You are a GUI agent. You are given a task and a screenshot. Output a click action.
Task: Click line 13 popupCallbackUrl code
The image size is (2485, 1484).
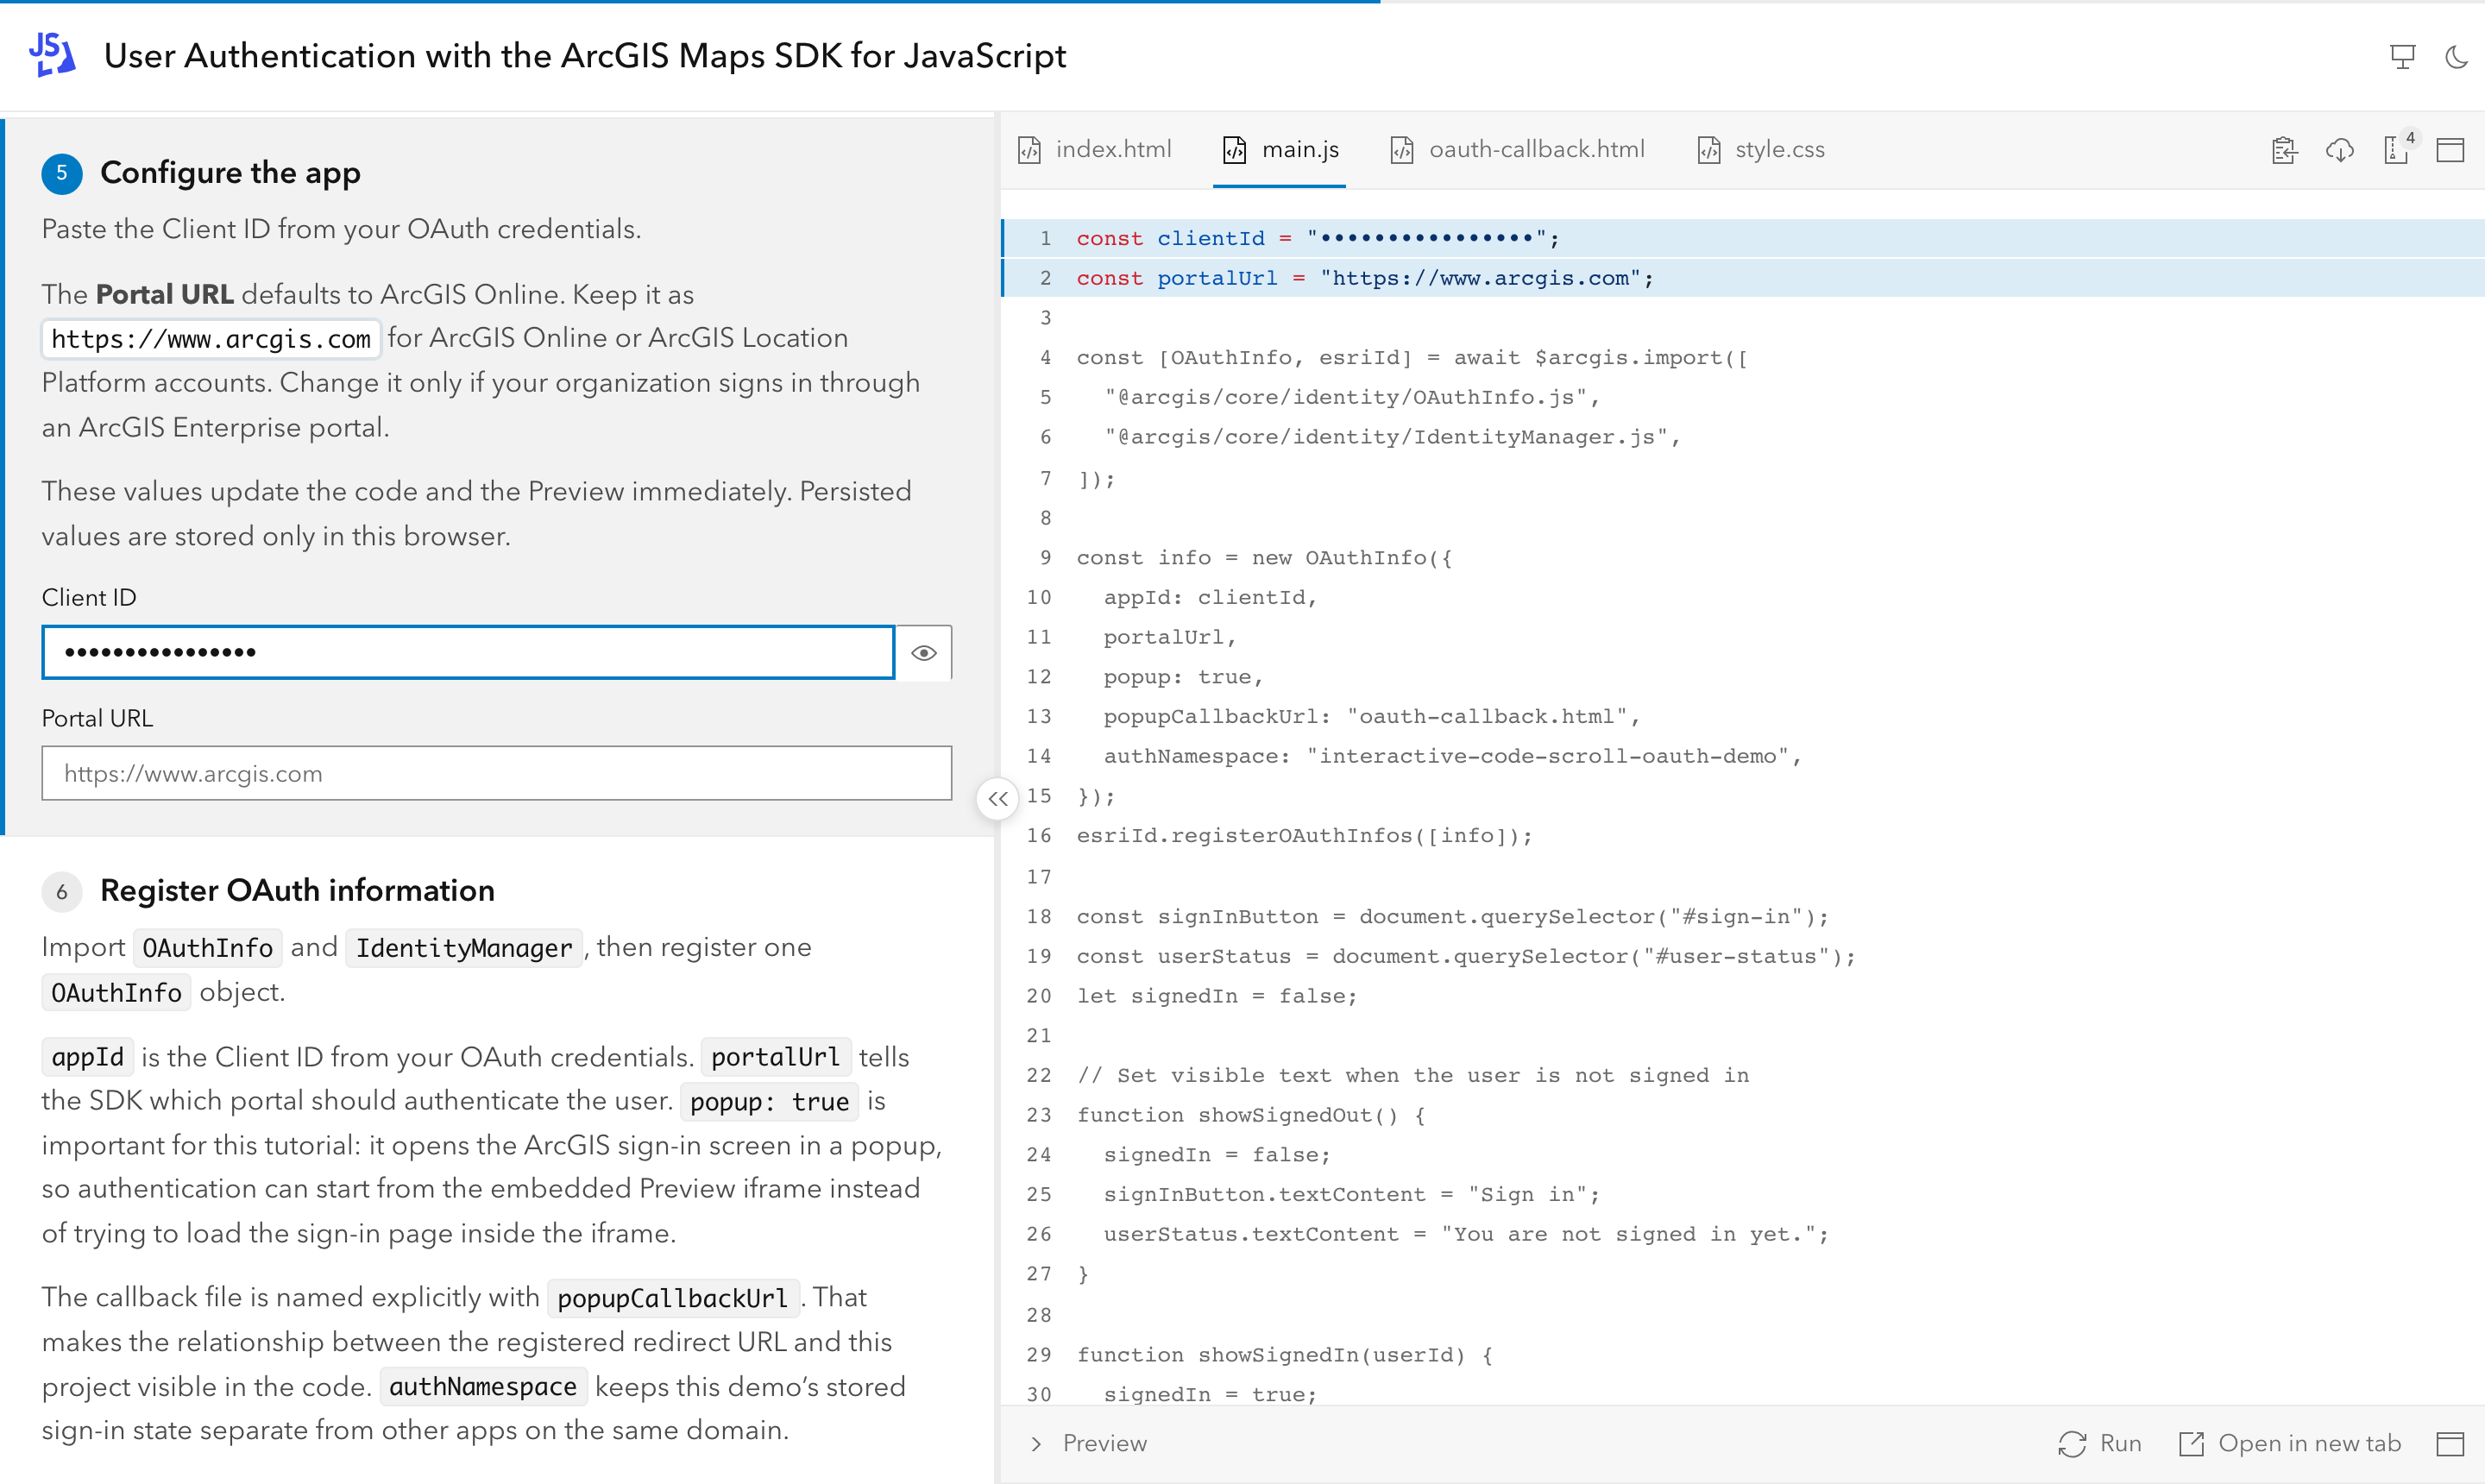(x=1371, y=716)
